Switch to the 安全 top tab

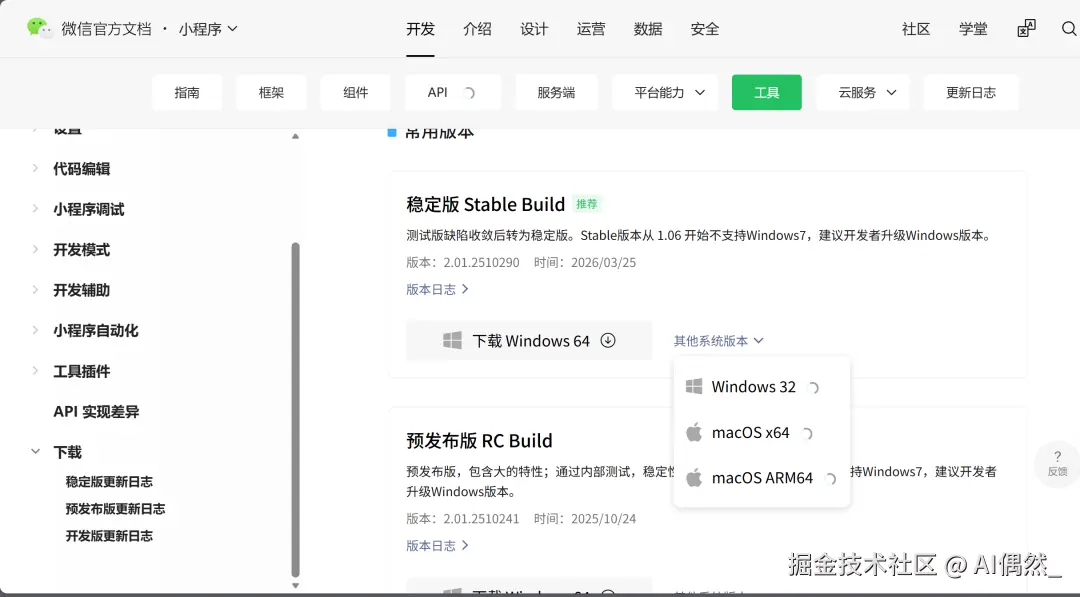[x=705, y=29]
